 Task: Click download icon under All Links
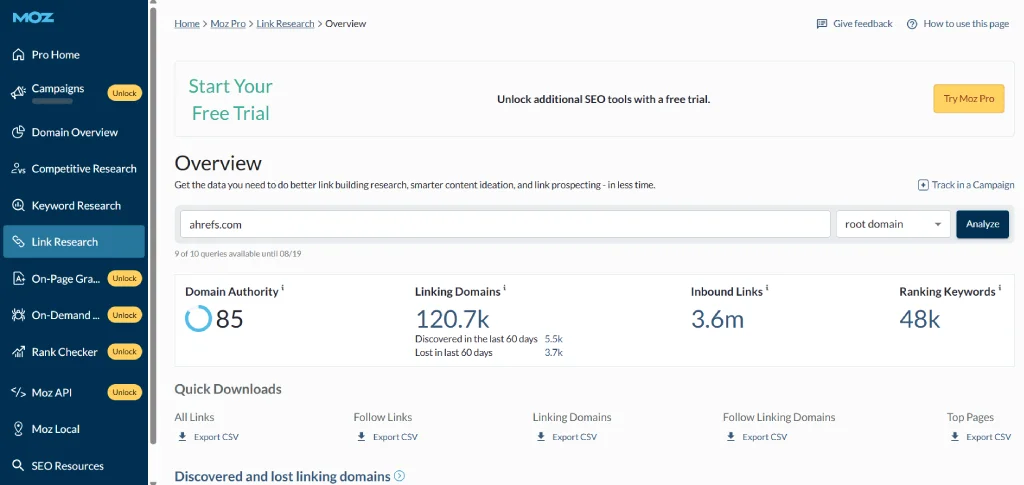point(182,437)
